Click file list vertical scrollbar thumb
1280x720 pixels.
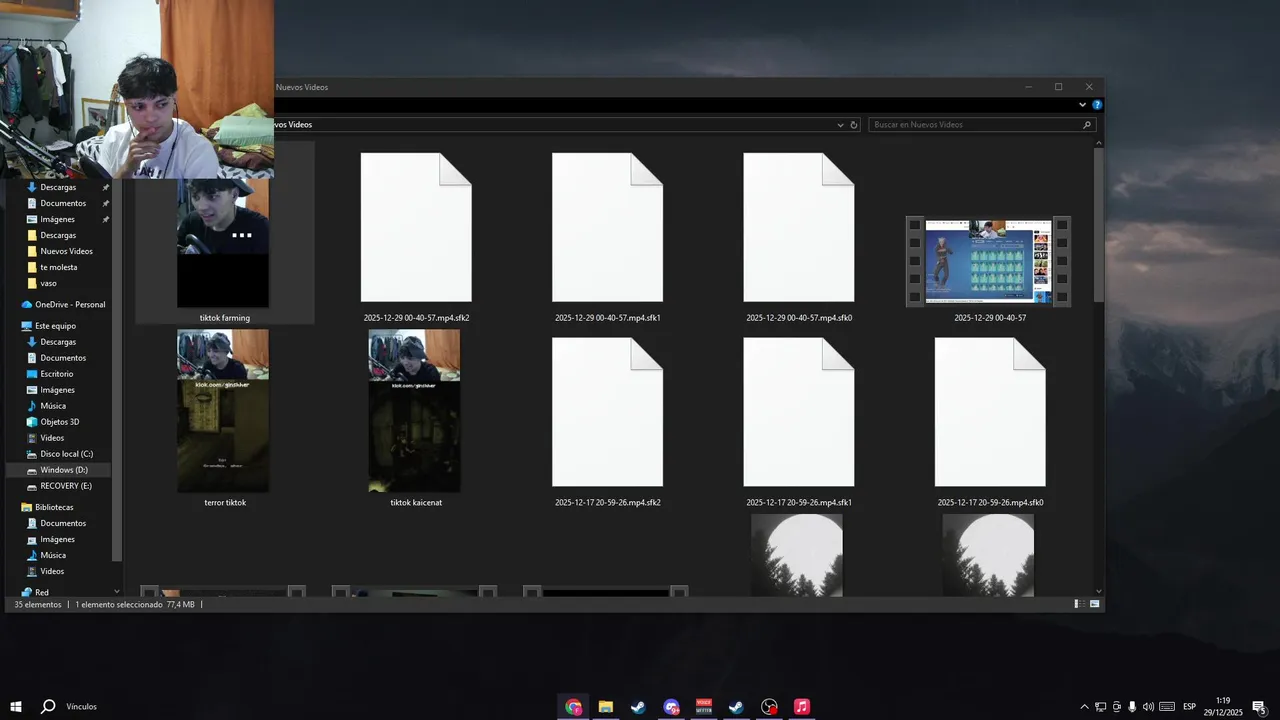pos(1099,225)
